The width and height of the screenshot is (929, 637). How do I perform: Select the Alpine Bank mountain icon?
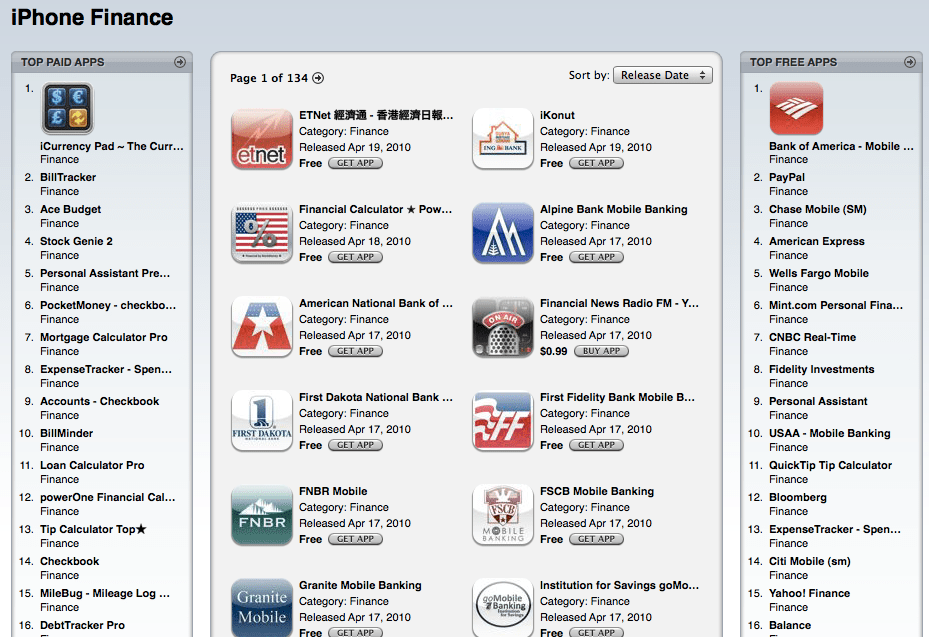pos(502,233)
